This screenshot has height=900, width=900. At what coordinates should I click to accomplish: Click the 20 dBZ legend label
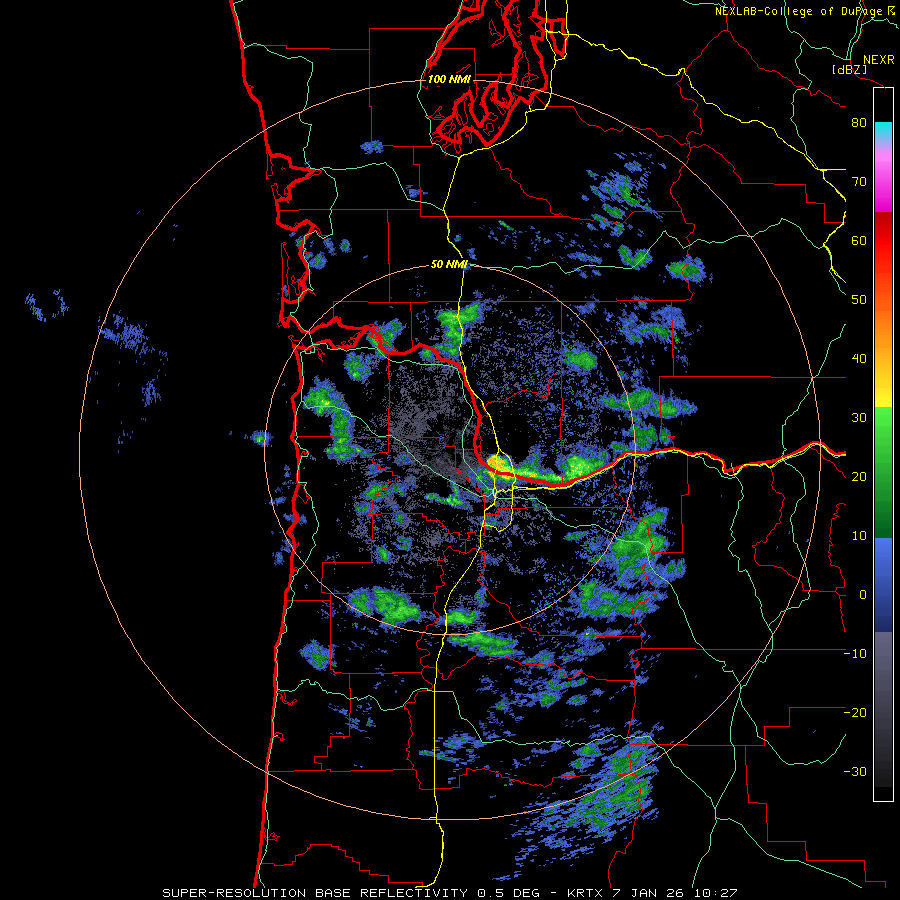pyautogui.click(x=859, y=476)
